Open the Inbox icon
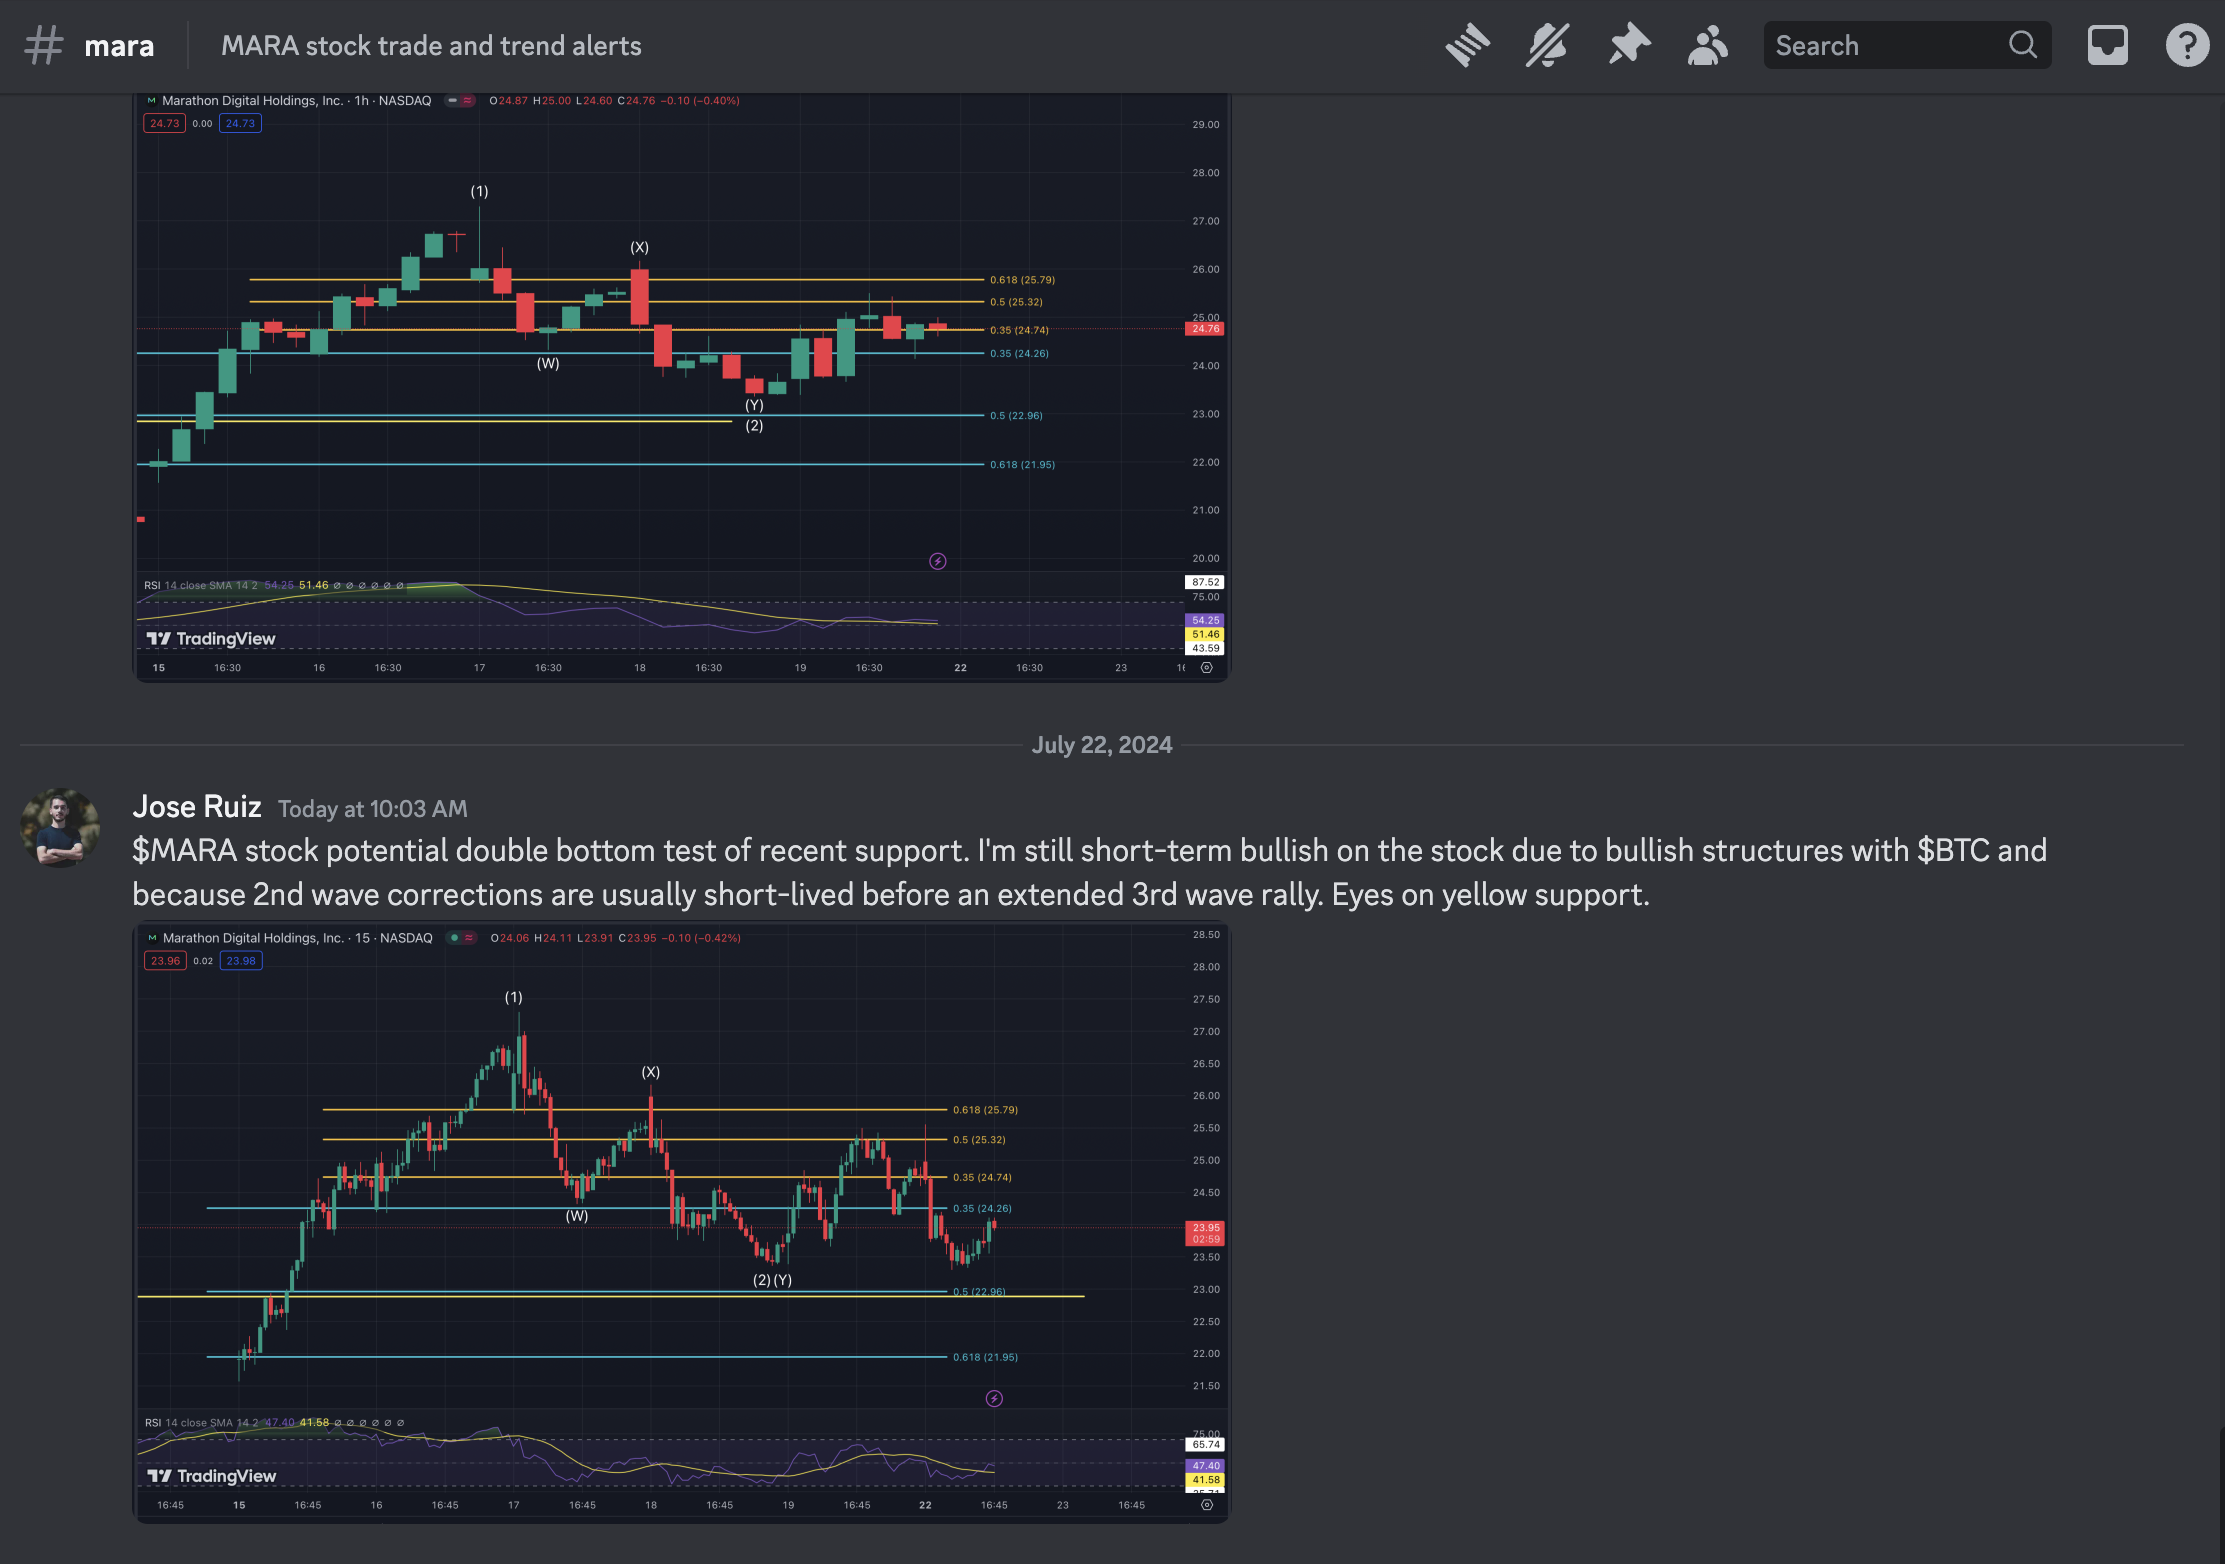This screenshot has height=1564, width=2225. click(x=2107, y=46)
